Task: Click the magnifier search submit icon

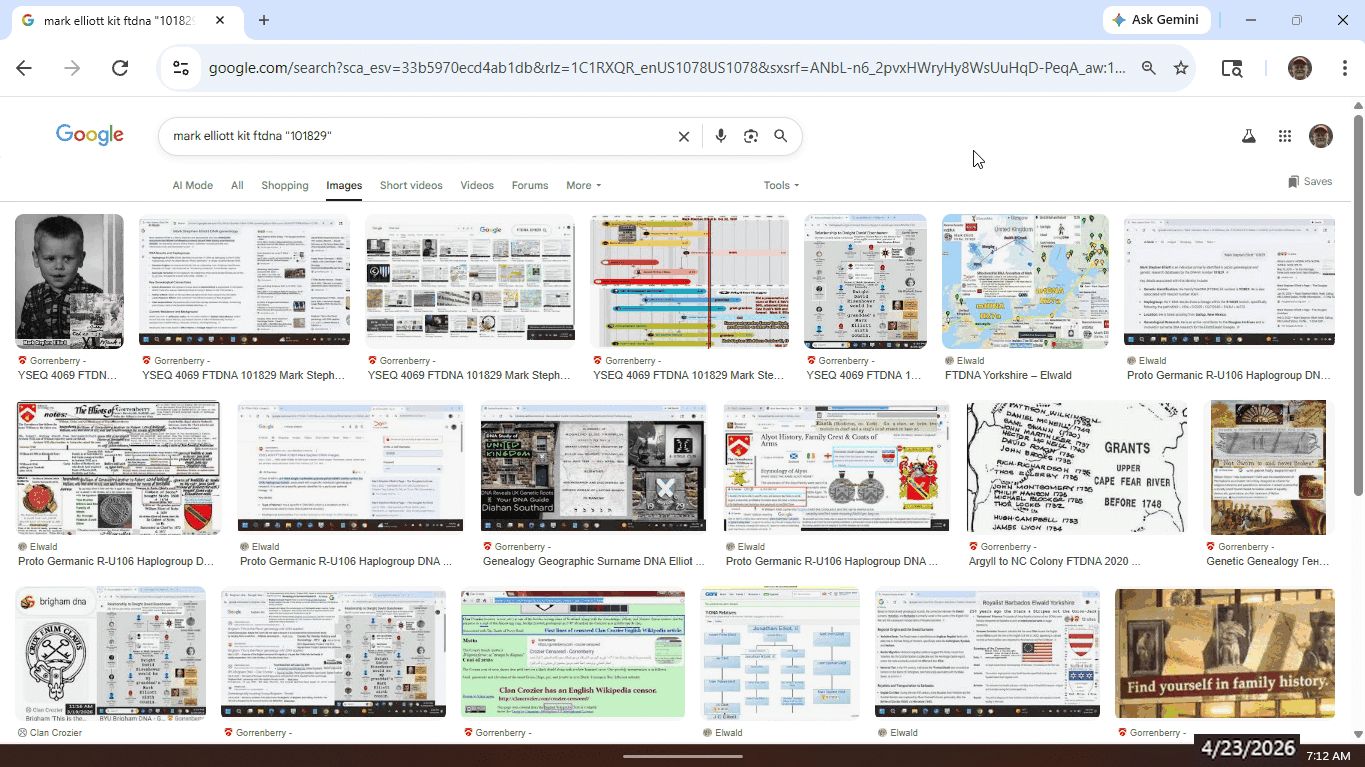Action: pyautogui.click(x=781, y=136)
